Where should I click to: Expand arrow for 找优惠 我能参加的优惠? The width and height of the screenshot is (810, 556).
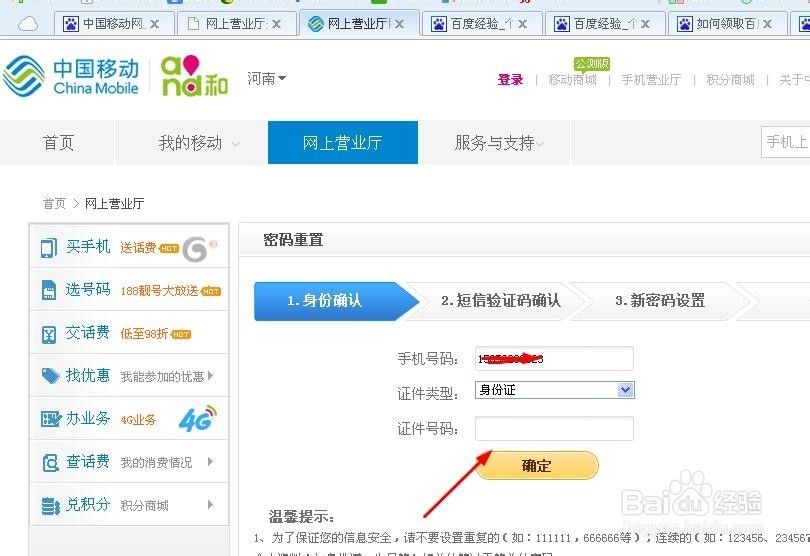210,376
